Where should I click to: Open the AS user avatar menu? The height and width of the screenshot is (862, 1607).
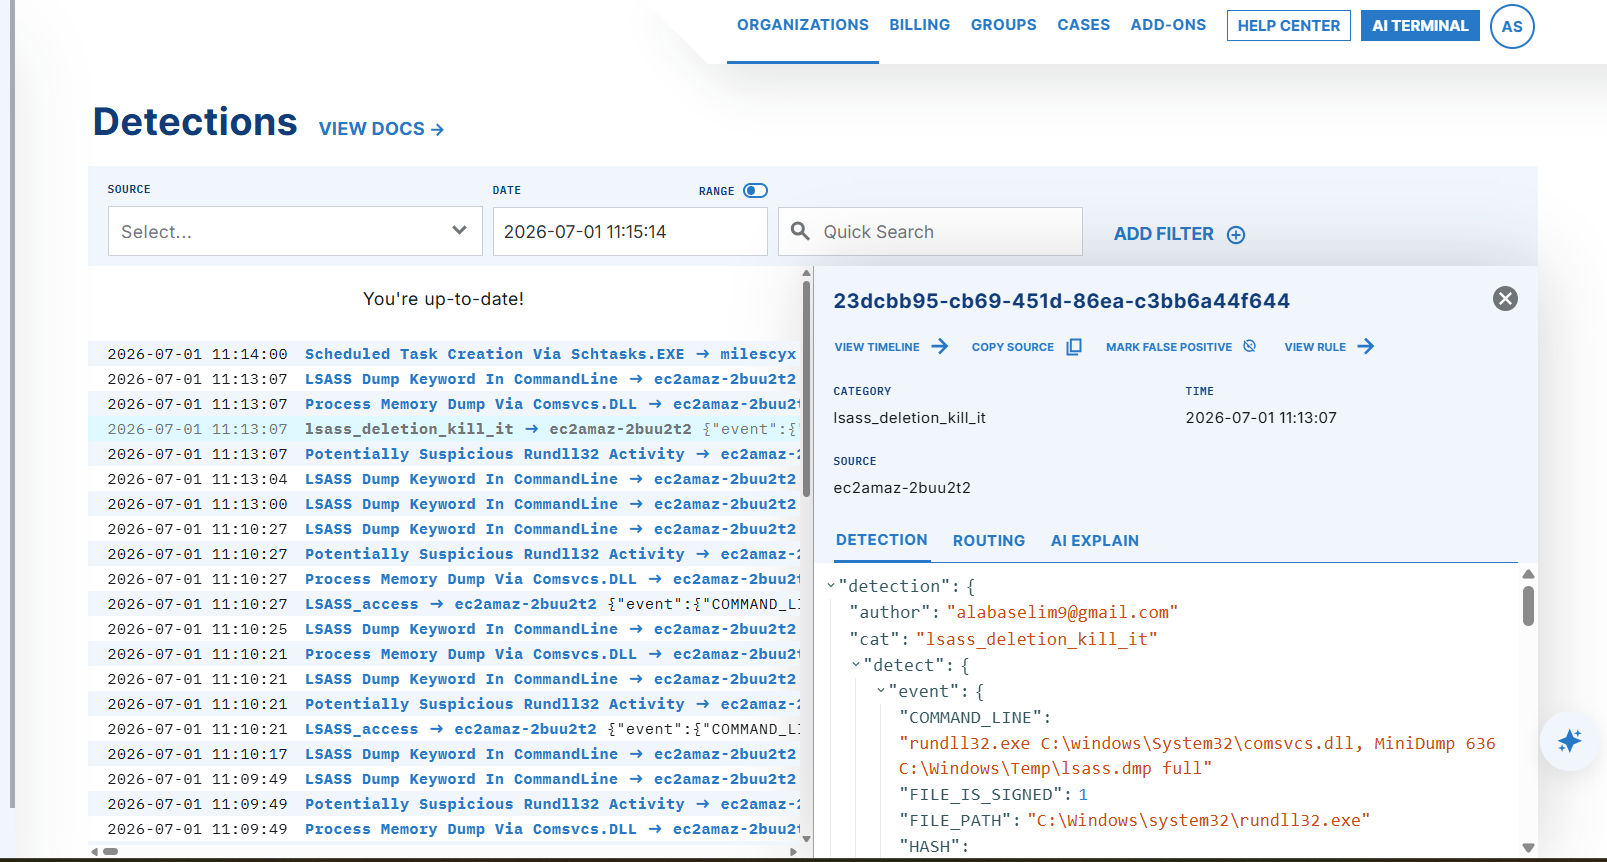1512,27
